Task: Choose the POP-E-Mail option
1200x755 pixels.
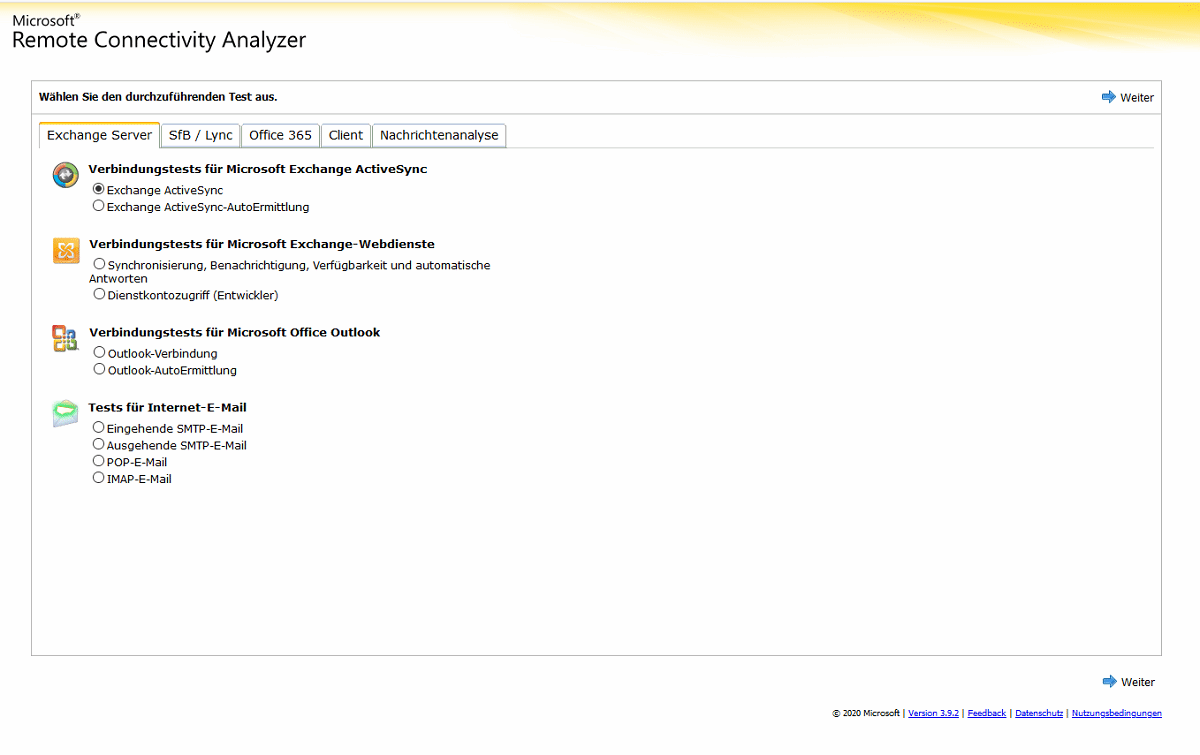Action: 98,460
